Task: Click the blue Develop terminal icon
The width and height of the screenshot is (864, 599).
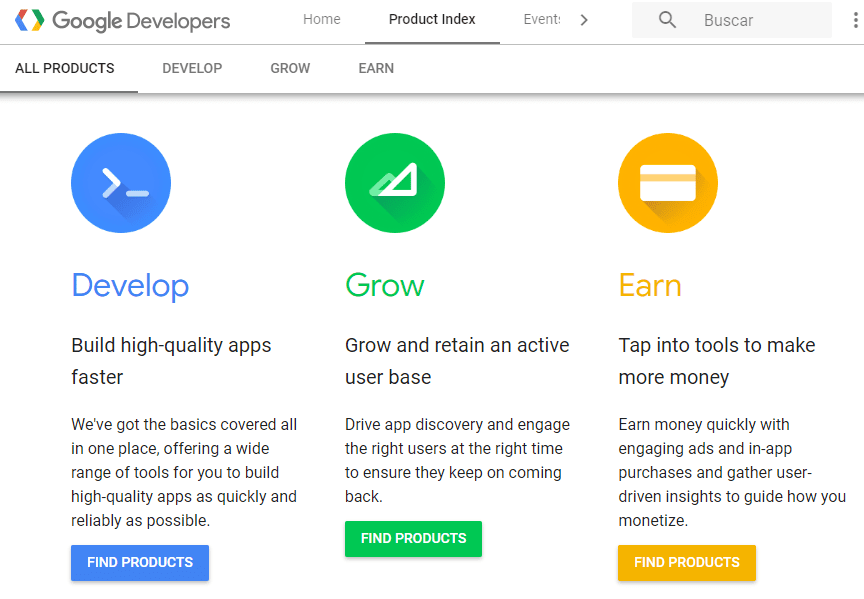Action: click(120, 183)
